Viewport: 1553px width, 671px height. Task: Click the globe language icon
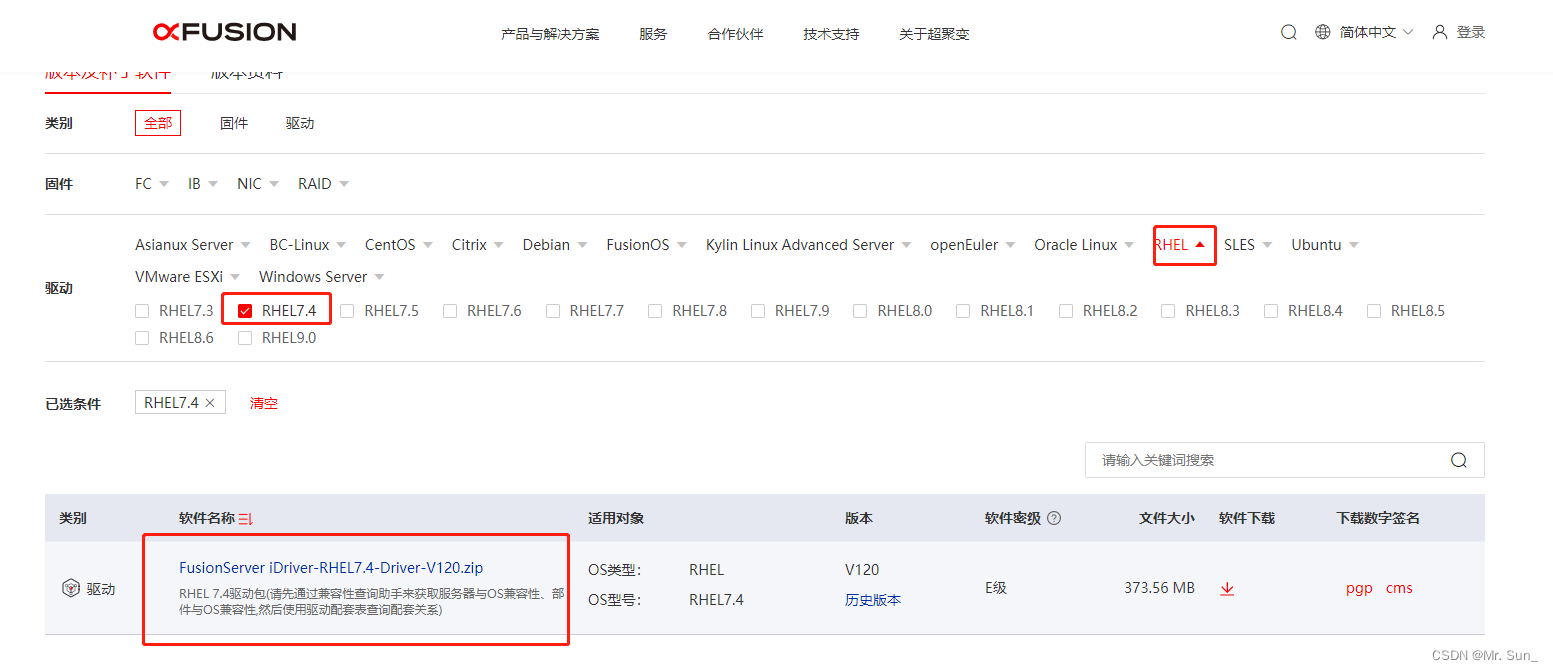pyautogui.click(x=1322, y=32)
